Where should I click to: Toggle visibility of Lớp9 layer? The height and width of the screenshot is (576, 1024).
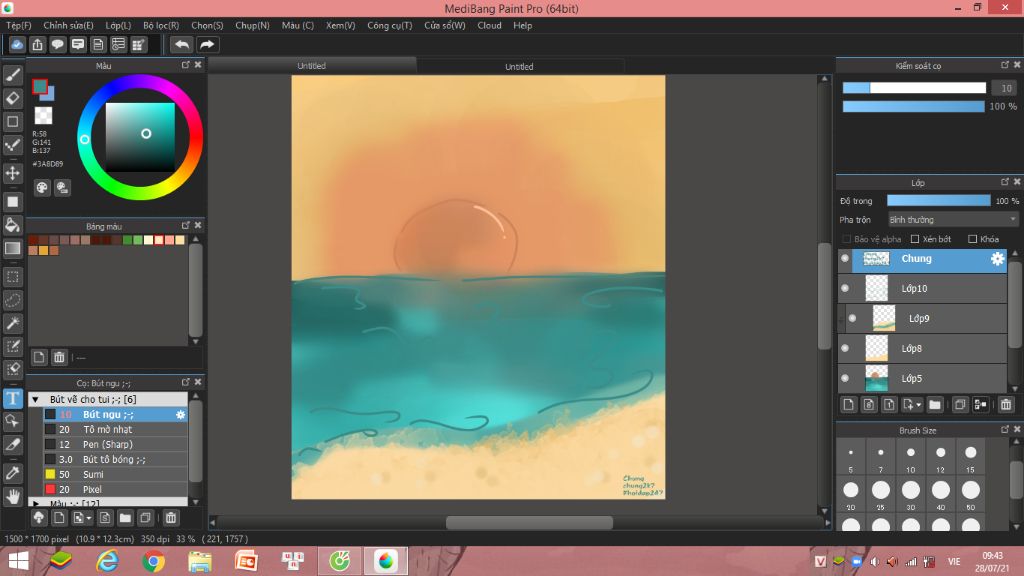point(852,318)
